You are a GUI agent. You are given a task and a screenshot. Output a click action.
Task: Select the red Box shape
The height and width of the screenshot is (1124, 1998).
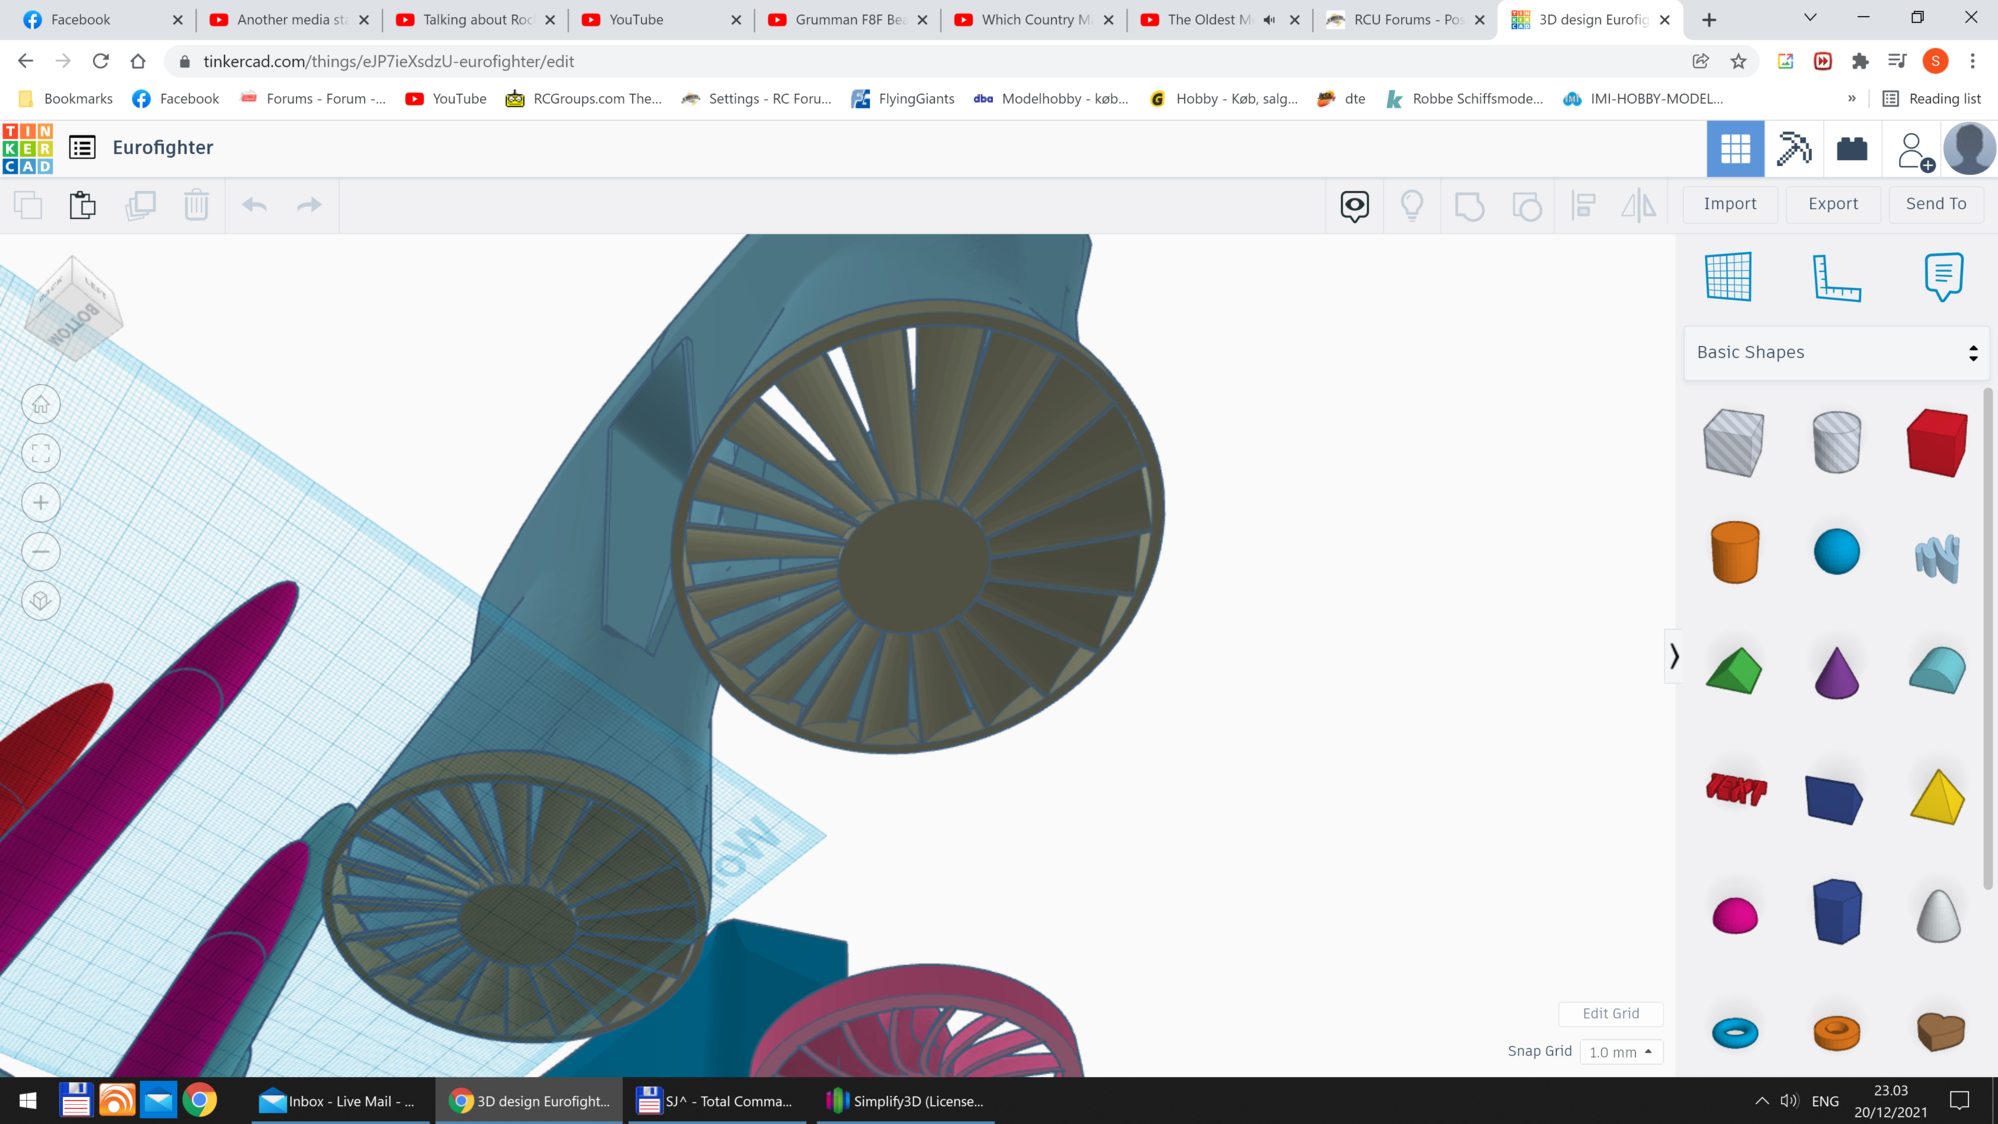click(1936, 442)
